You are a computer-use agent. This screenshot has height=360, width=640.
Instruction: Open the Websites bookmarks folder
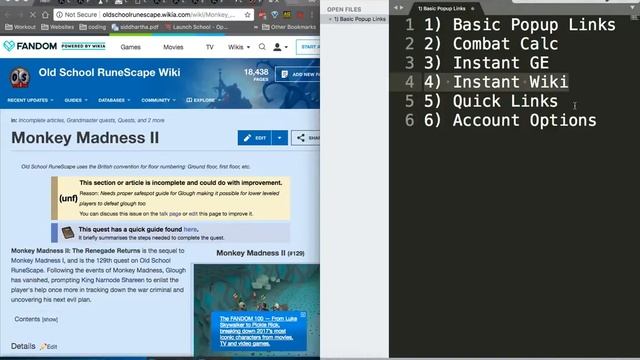58,27
